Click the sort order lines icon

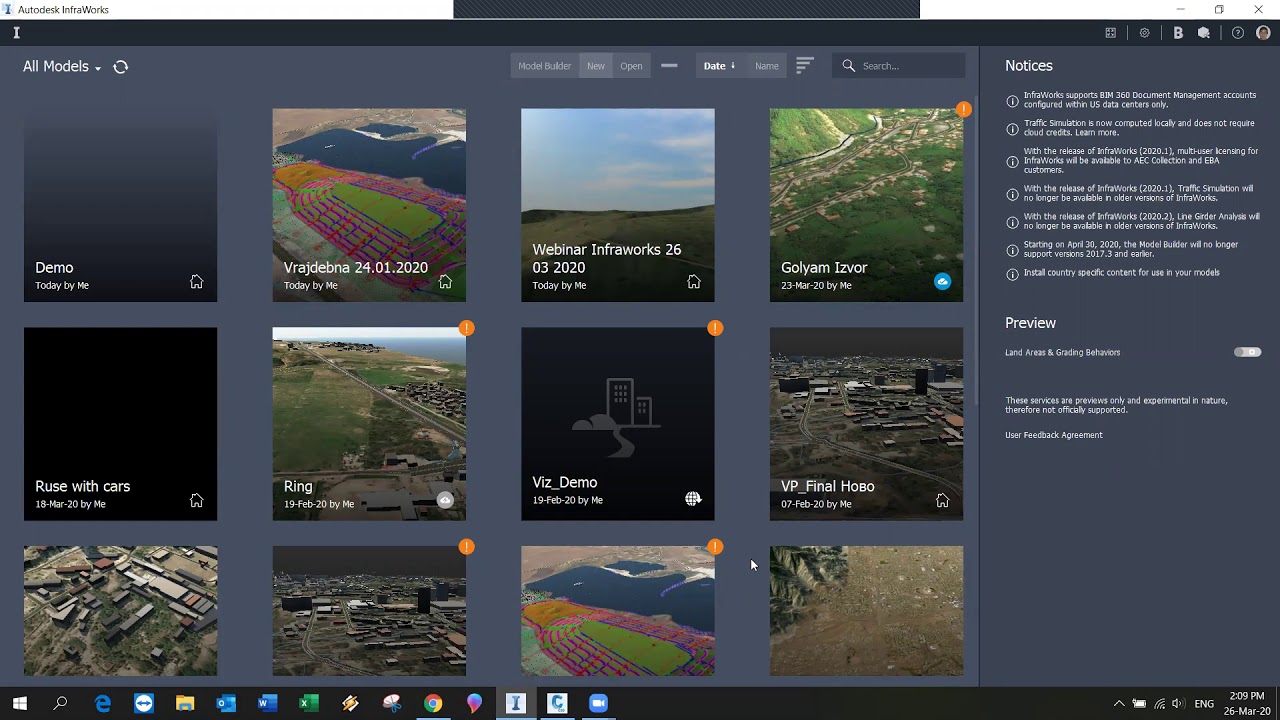click(x=804, y=66)
